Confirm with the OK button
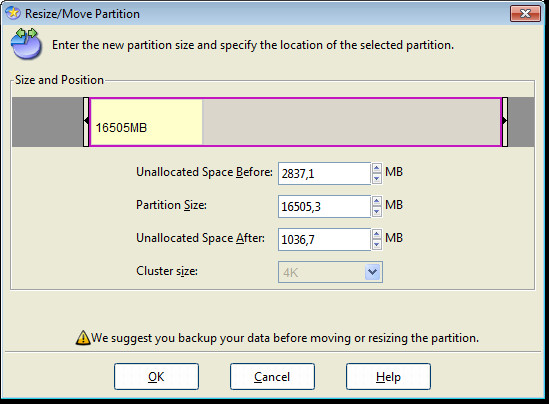The height and width of the screenshot is (404, 550). pos(156,377)
